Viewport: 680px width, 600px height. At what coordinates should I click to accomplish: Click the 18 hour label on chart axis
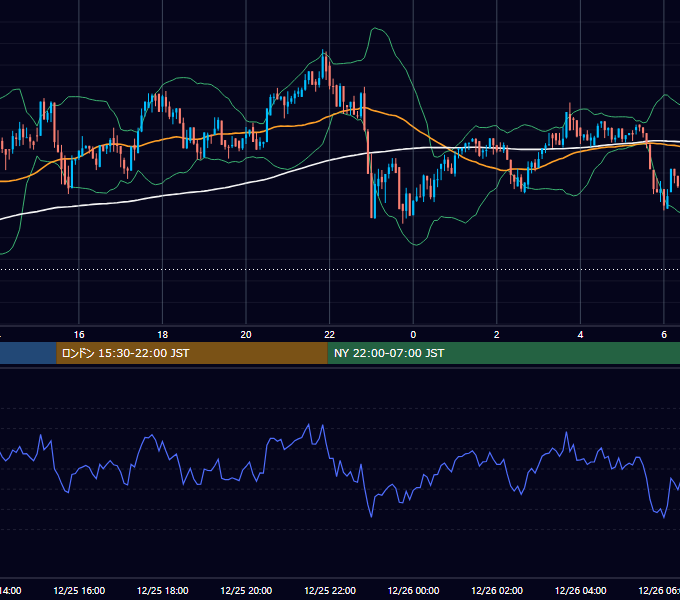coord(163,334)
